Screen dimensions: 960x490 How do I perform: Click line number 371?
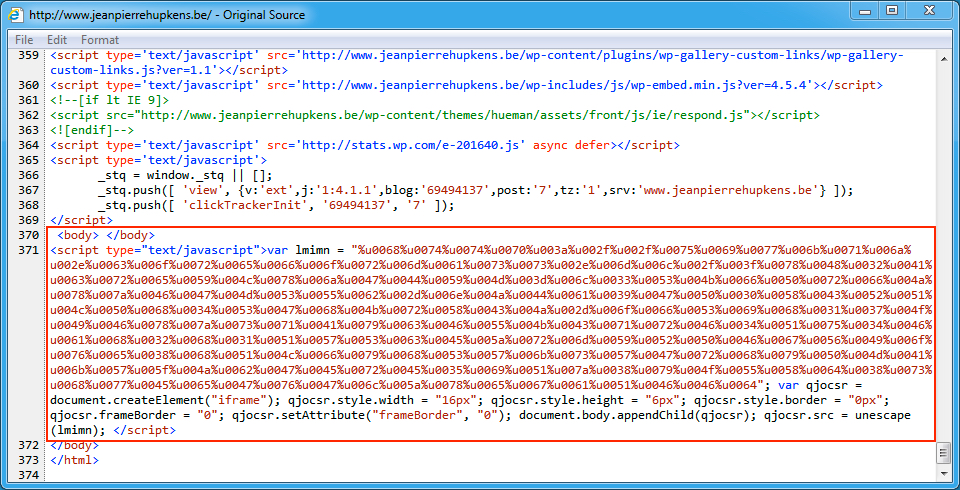coord(28,250)
